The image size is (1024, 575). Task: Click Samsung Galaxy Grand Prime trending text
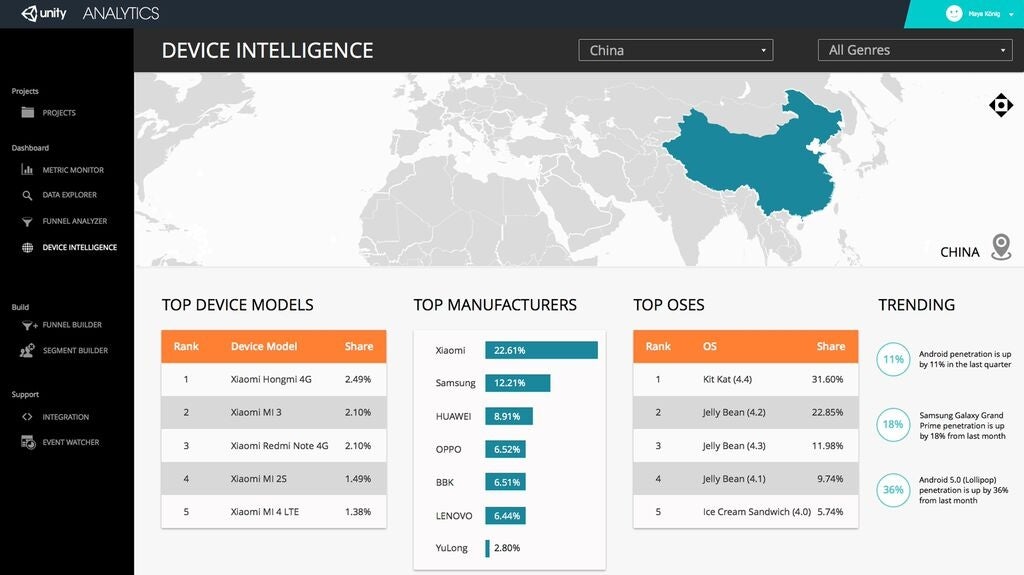coord(963,425)
